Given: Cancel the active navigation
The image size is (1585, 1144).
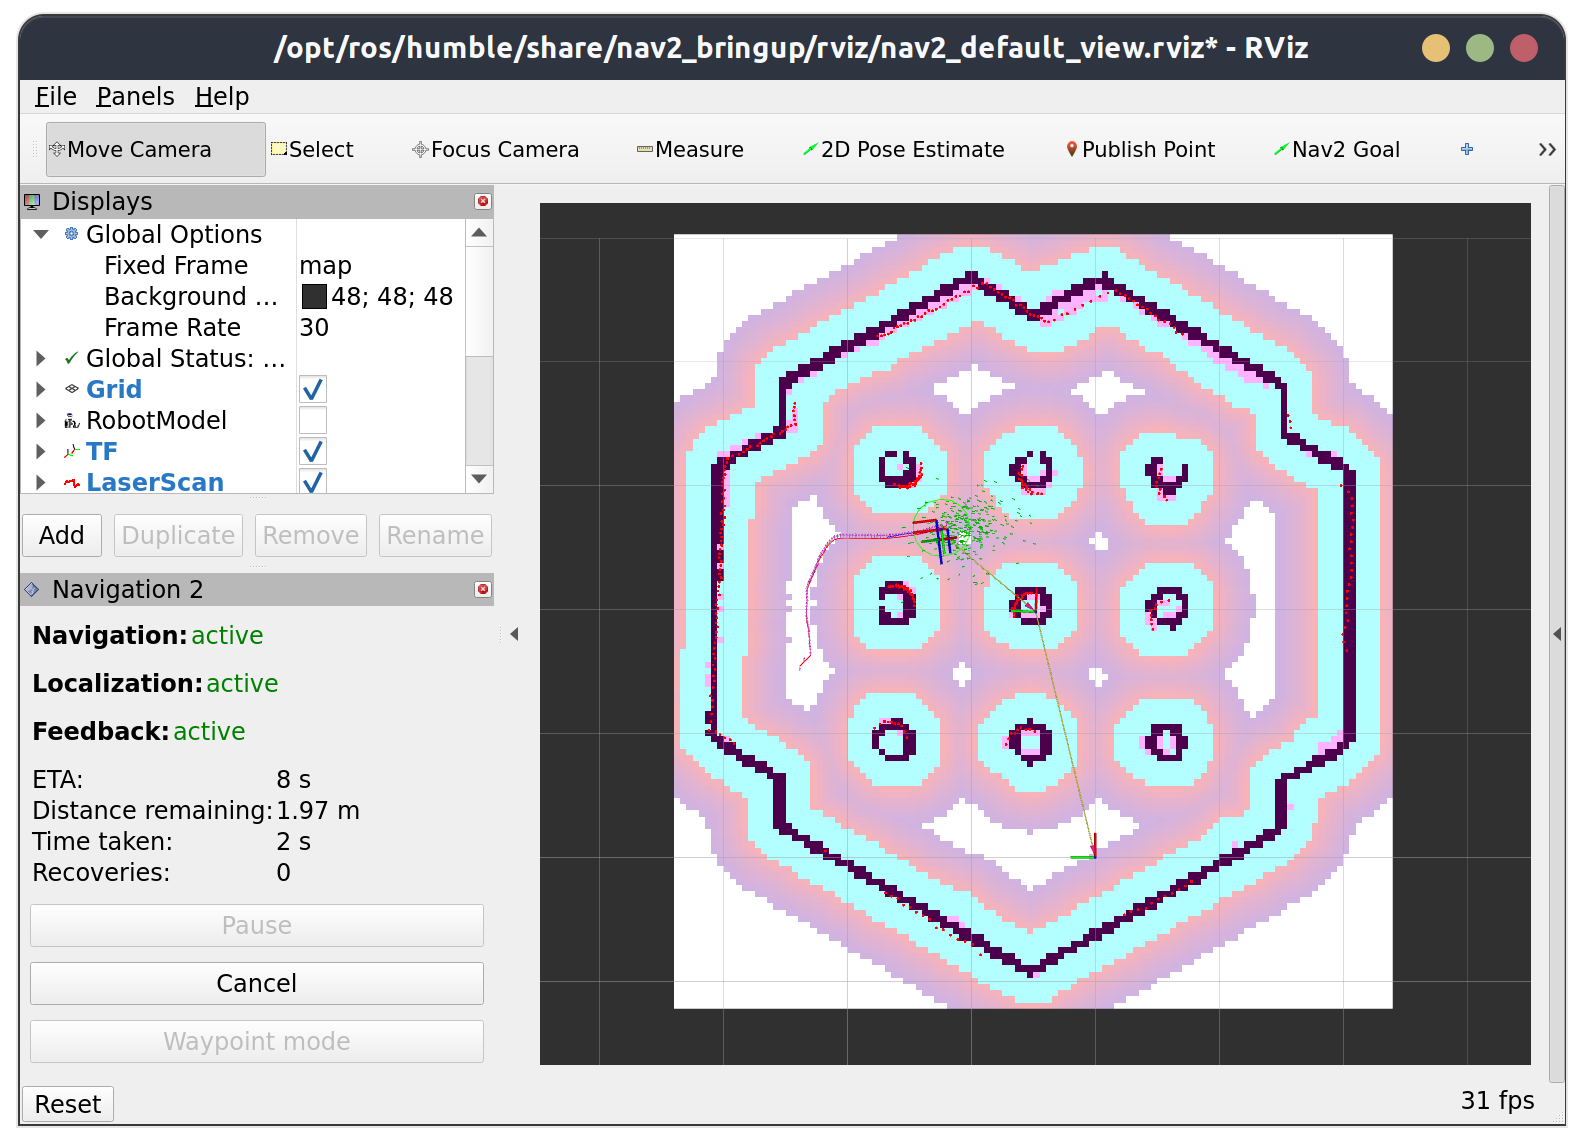Looking at the screenshot, I should [257, 984].
